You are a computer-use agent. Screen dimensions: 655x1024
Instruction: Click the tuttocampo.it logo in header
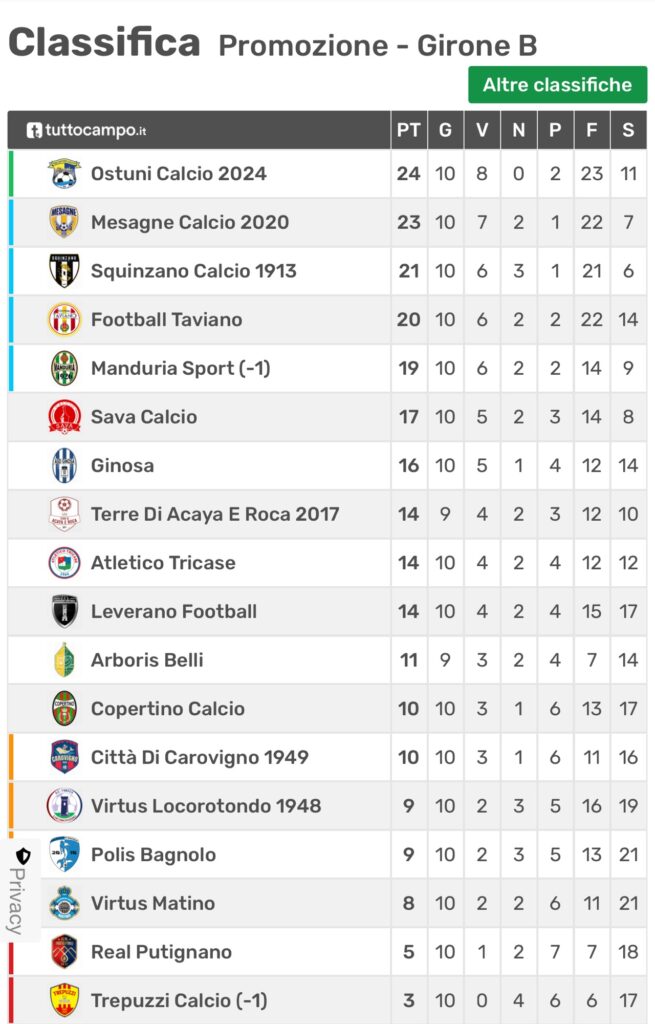coord(87,131)
